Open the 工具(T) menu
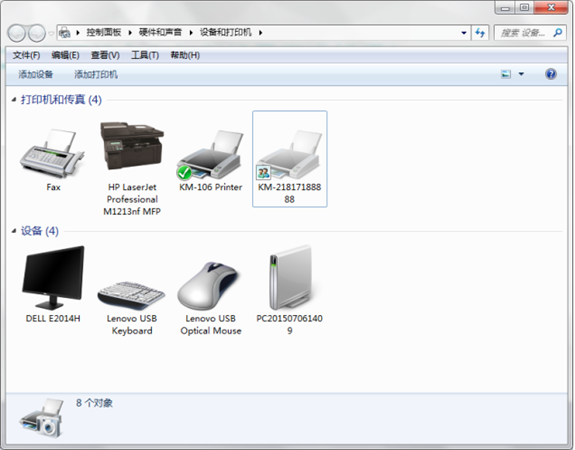The width and height of the screenshot is (575, 450). click(145, 55)
